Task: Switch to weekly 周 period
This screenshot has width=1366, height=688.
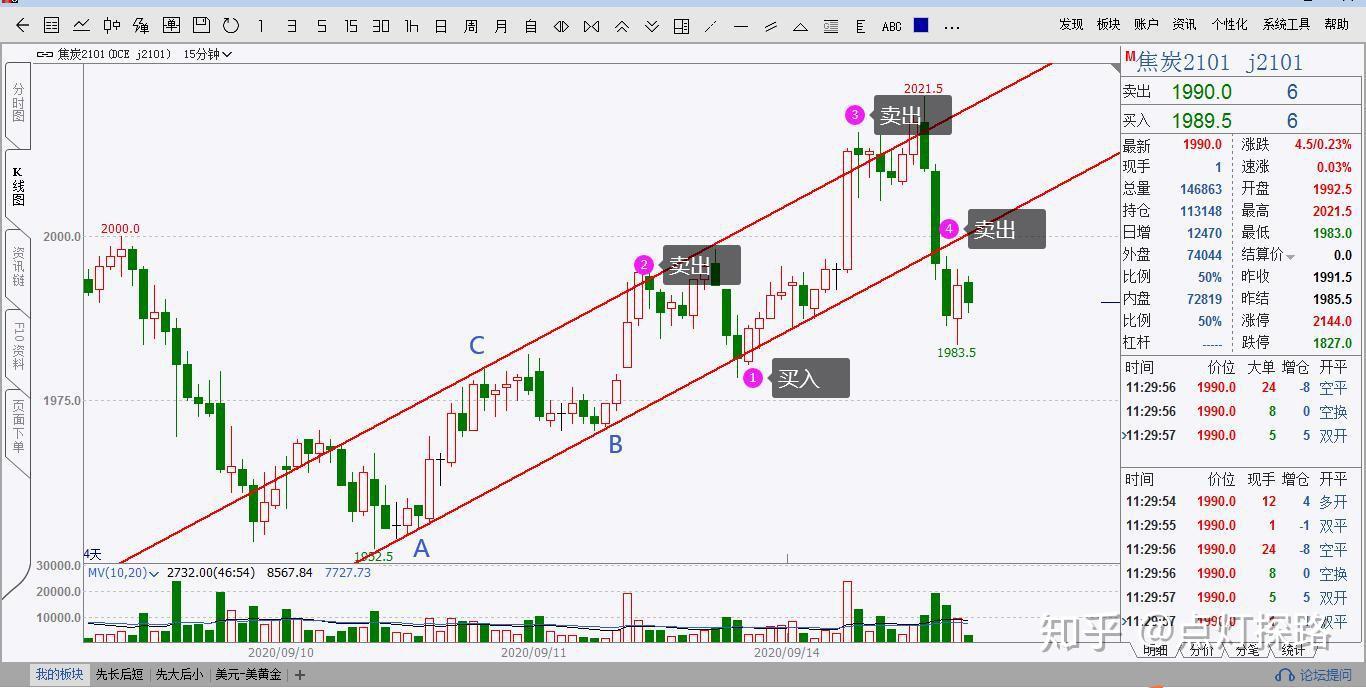Action: [x=471, y=26]
